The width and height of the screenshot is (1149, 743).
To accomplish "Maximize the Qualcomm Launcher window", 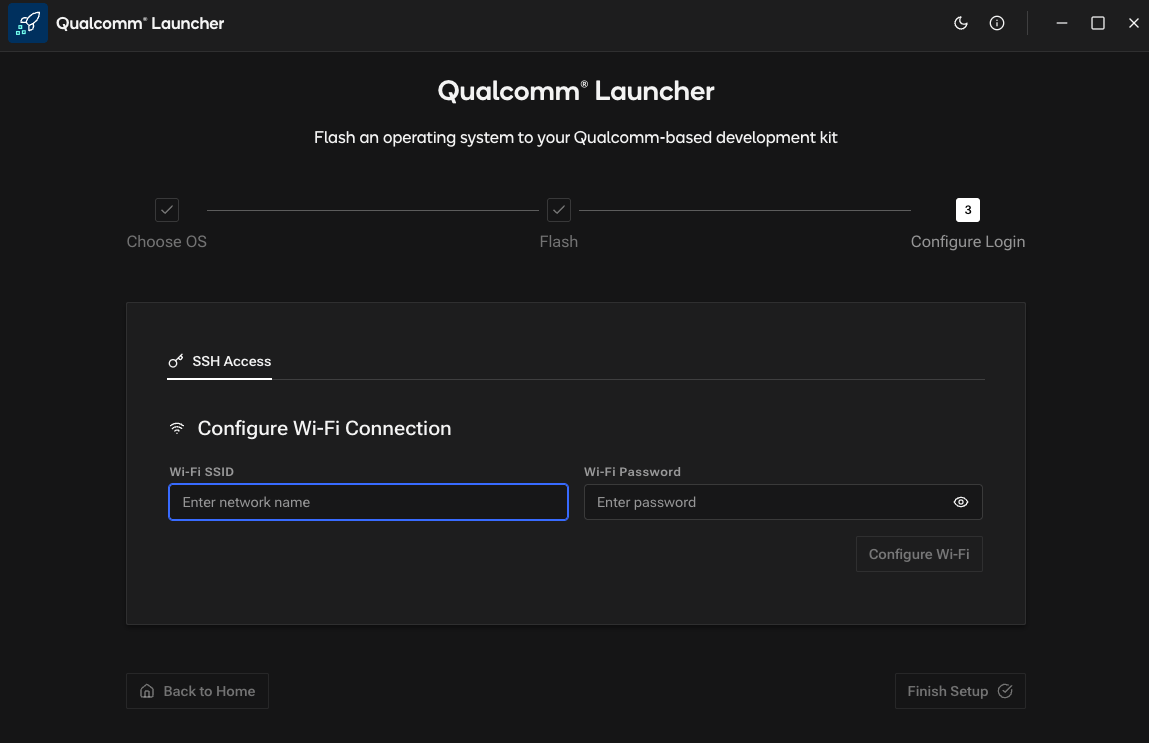I will pyautogui.click(x=1098, y=23).
